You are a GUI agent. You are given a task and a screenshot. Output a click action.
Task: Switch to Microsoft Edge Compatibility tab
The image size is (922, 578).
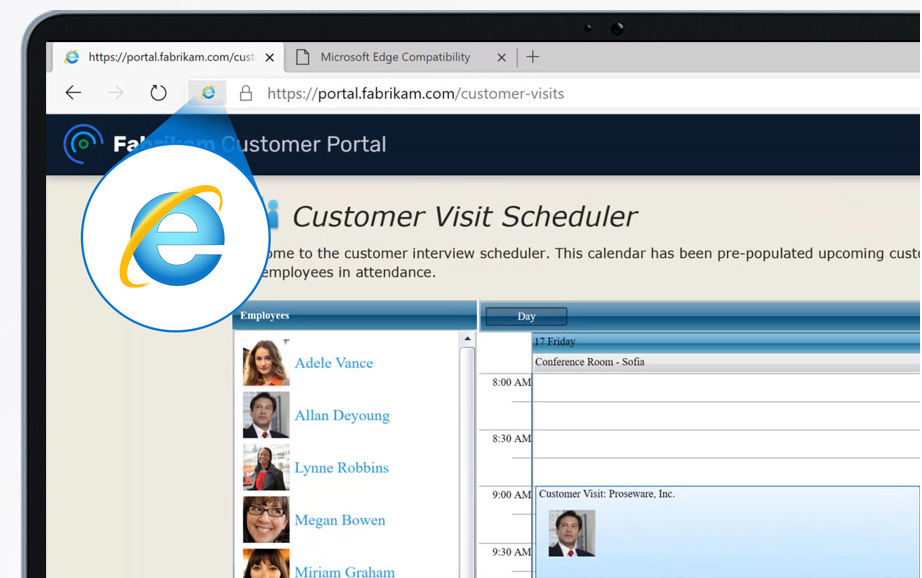[400, 57]
